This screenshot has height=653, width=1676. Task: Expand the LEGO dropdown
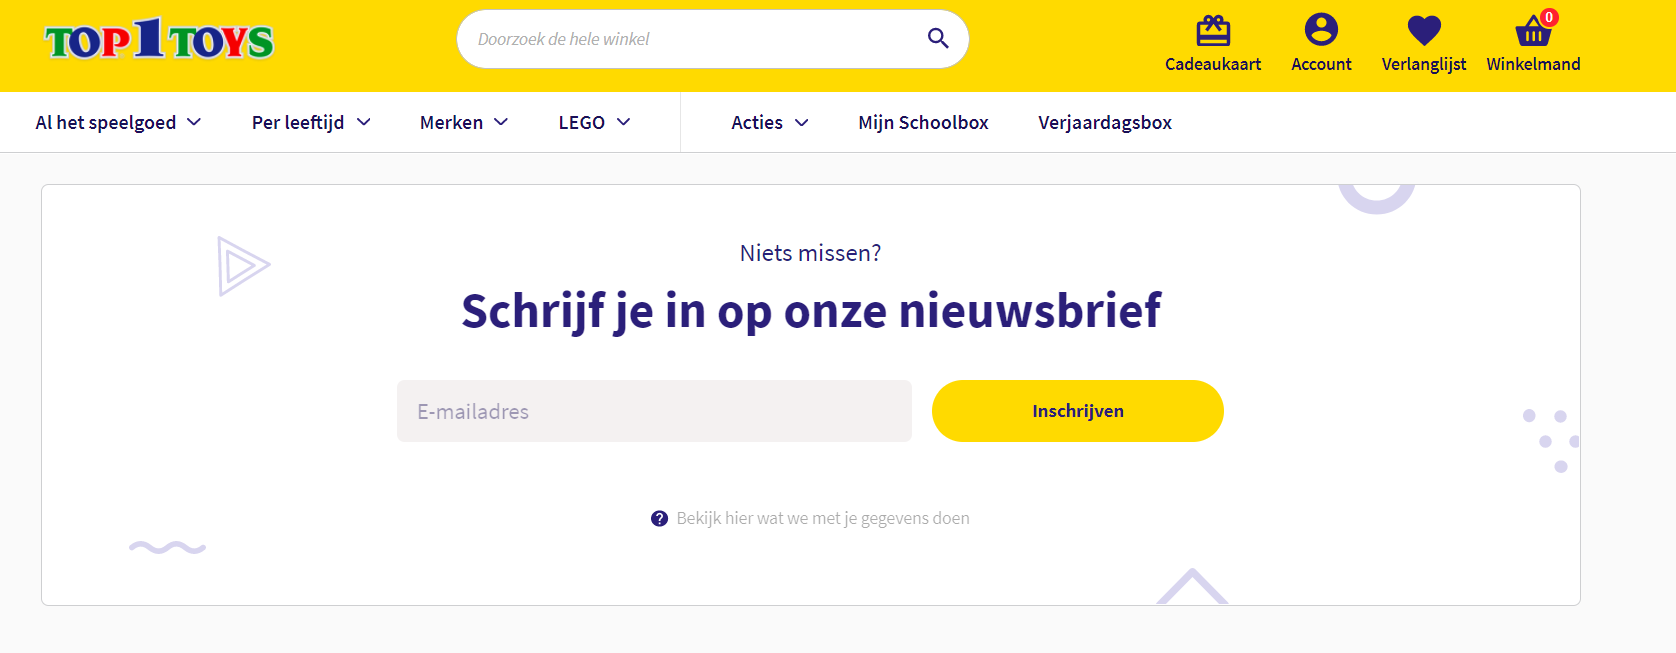pyautogui.click(x=594, y=122)
